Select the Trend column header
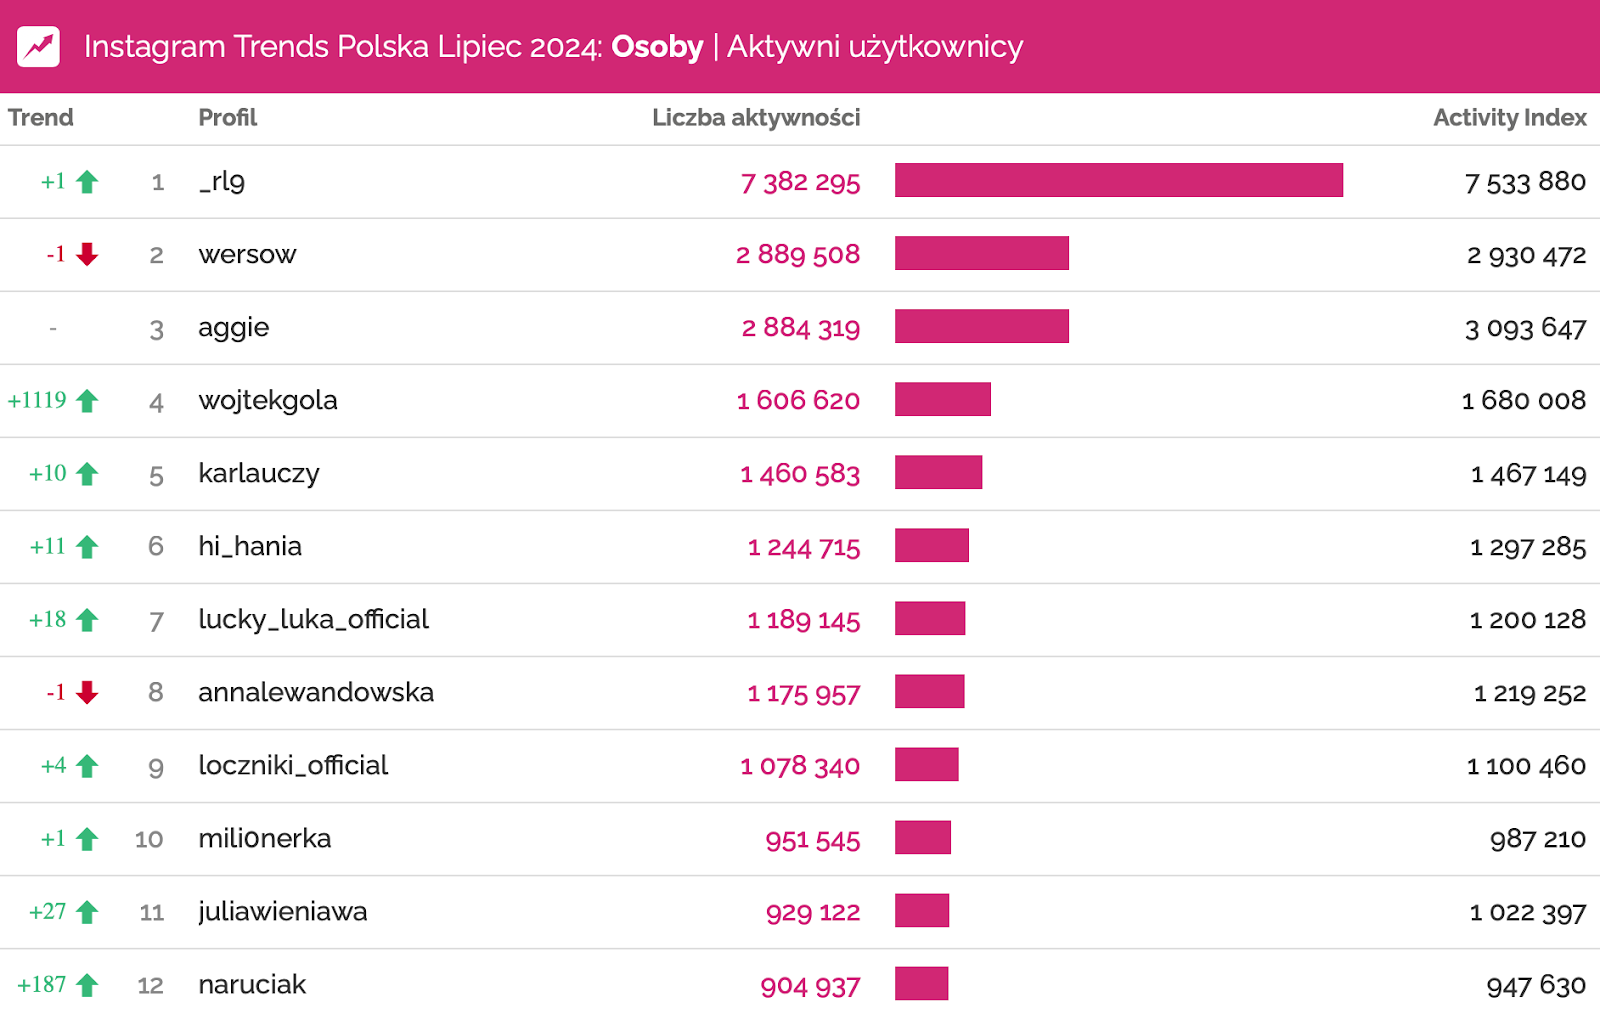The width and height of the screenshot is (1600, 1014). (41, 118)
